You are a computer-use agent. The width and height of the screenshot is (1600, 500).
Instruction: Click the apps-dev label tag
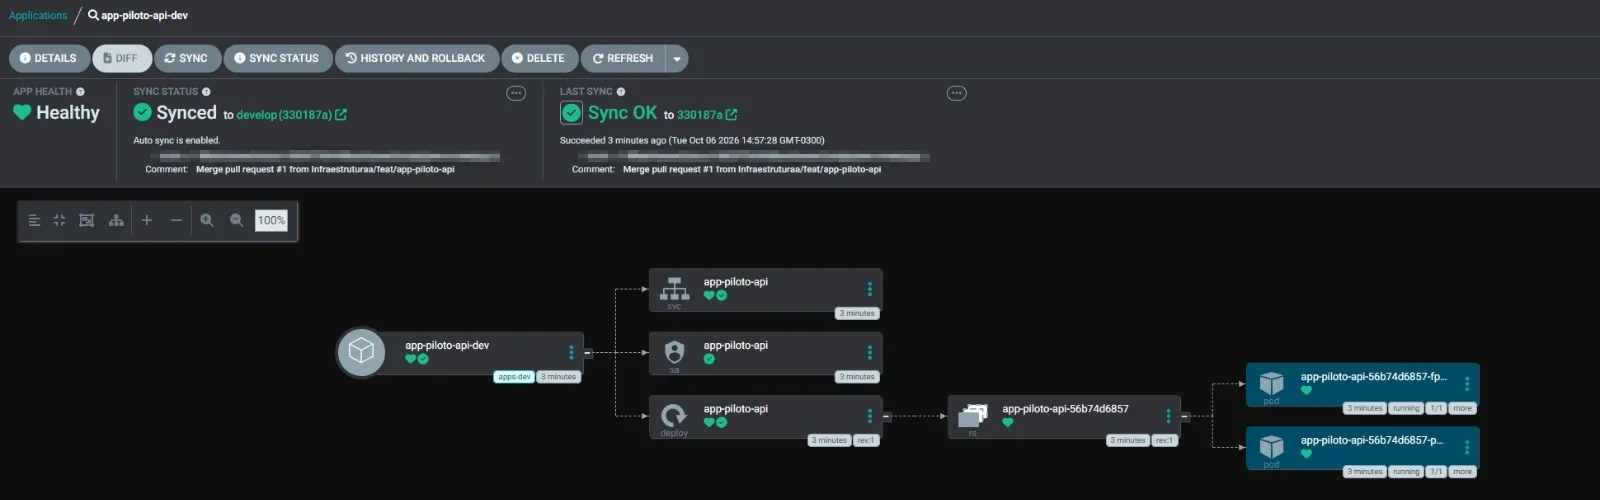(x=514, y=377)
